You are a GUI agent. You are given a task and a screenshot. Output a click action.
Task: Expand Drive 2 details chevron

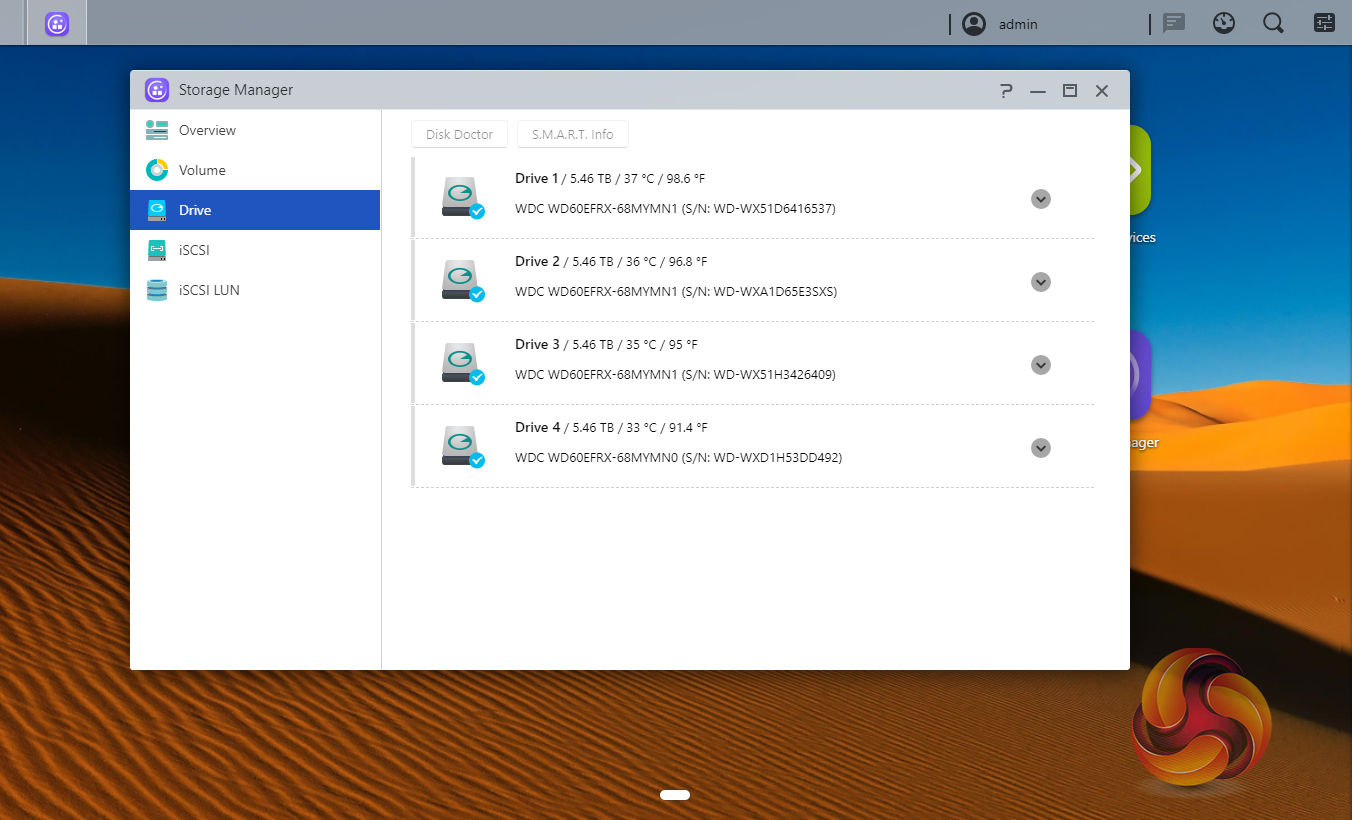pos(1041,282)
